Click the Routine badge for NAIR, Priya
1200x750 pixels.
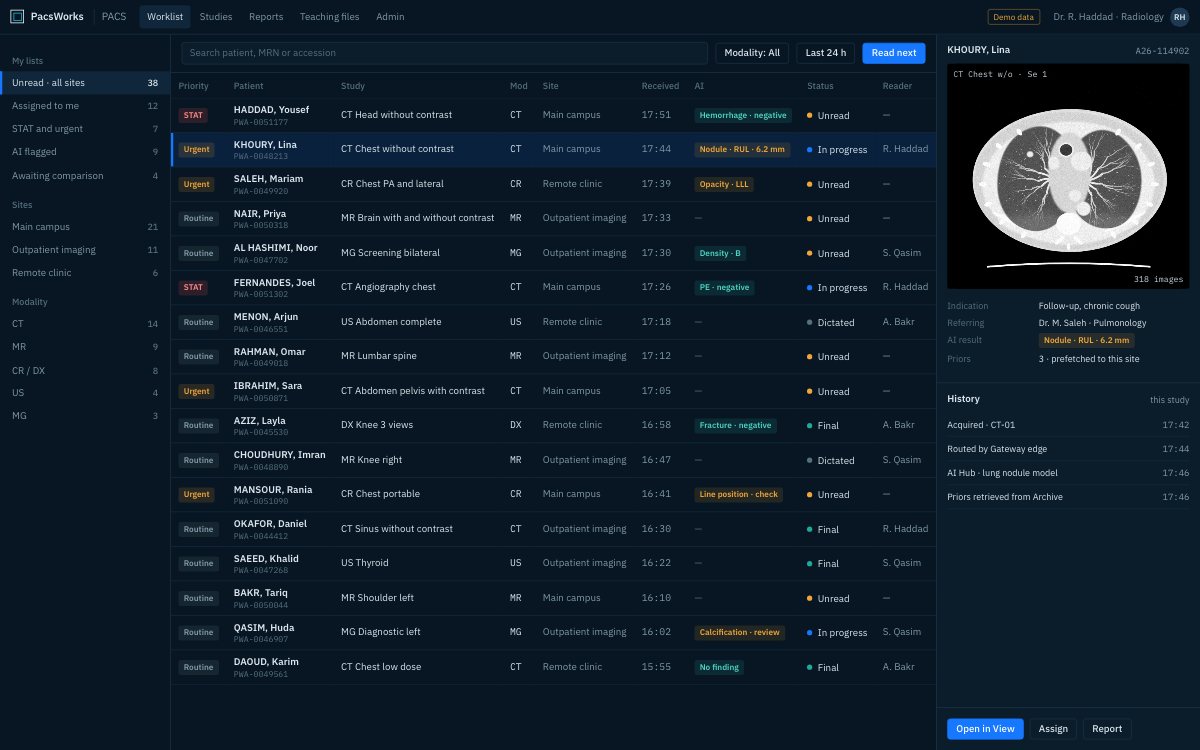pos(198,218)
